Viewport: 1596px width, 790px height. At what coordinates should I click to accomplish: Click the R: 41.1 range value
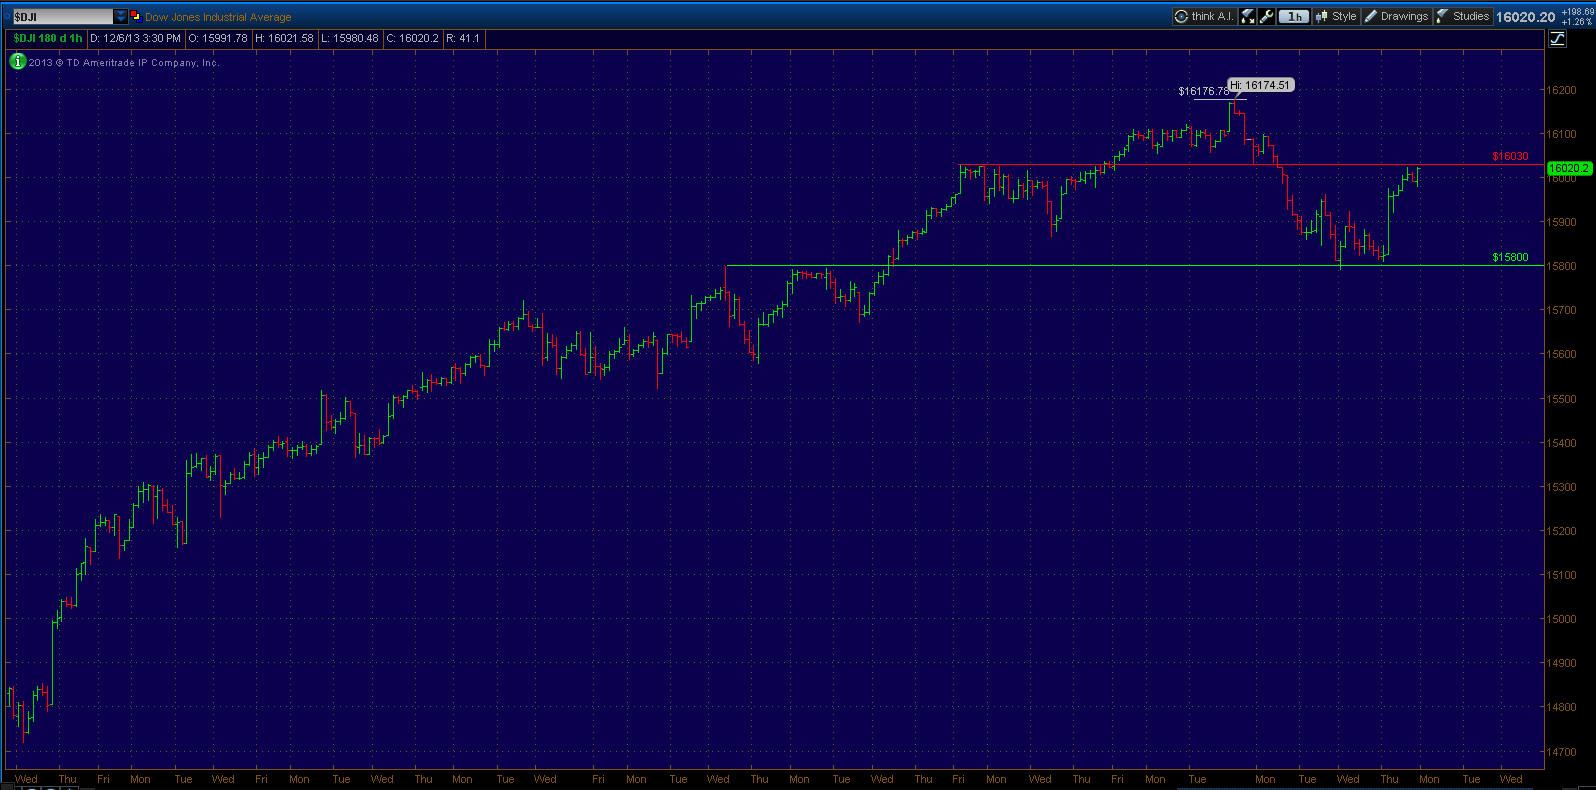(463, 38)
